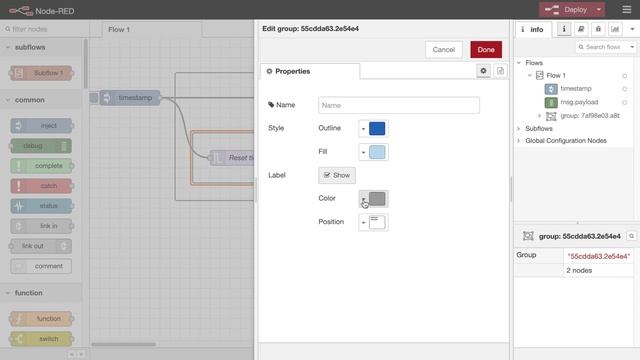Focus the Name input field
The height and width of the screenshot is (360, 640).
(399, 105)
